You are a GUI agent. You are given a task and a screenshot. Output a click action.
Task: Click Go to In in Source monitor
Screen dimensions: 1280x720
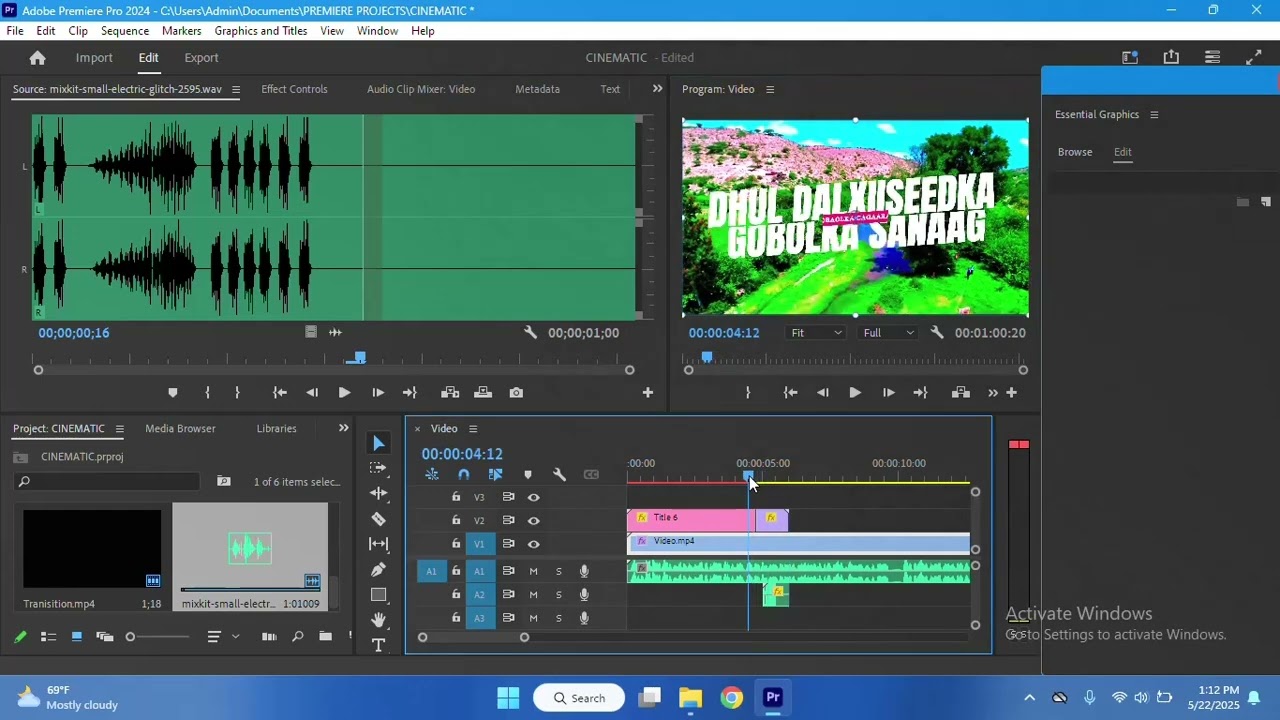[280, 393]
